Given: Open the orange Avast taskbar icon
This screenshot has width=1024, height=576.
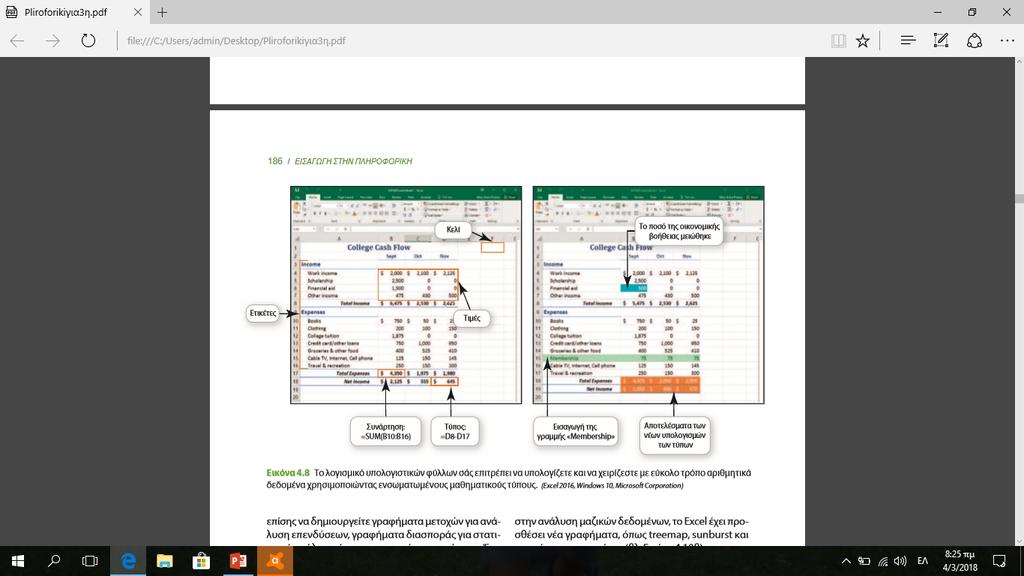Looking at the screenshot, I should coord(275,561).
